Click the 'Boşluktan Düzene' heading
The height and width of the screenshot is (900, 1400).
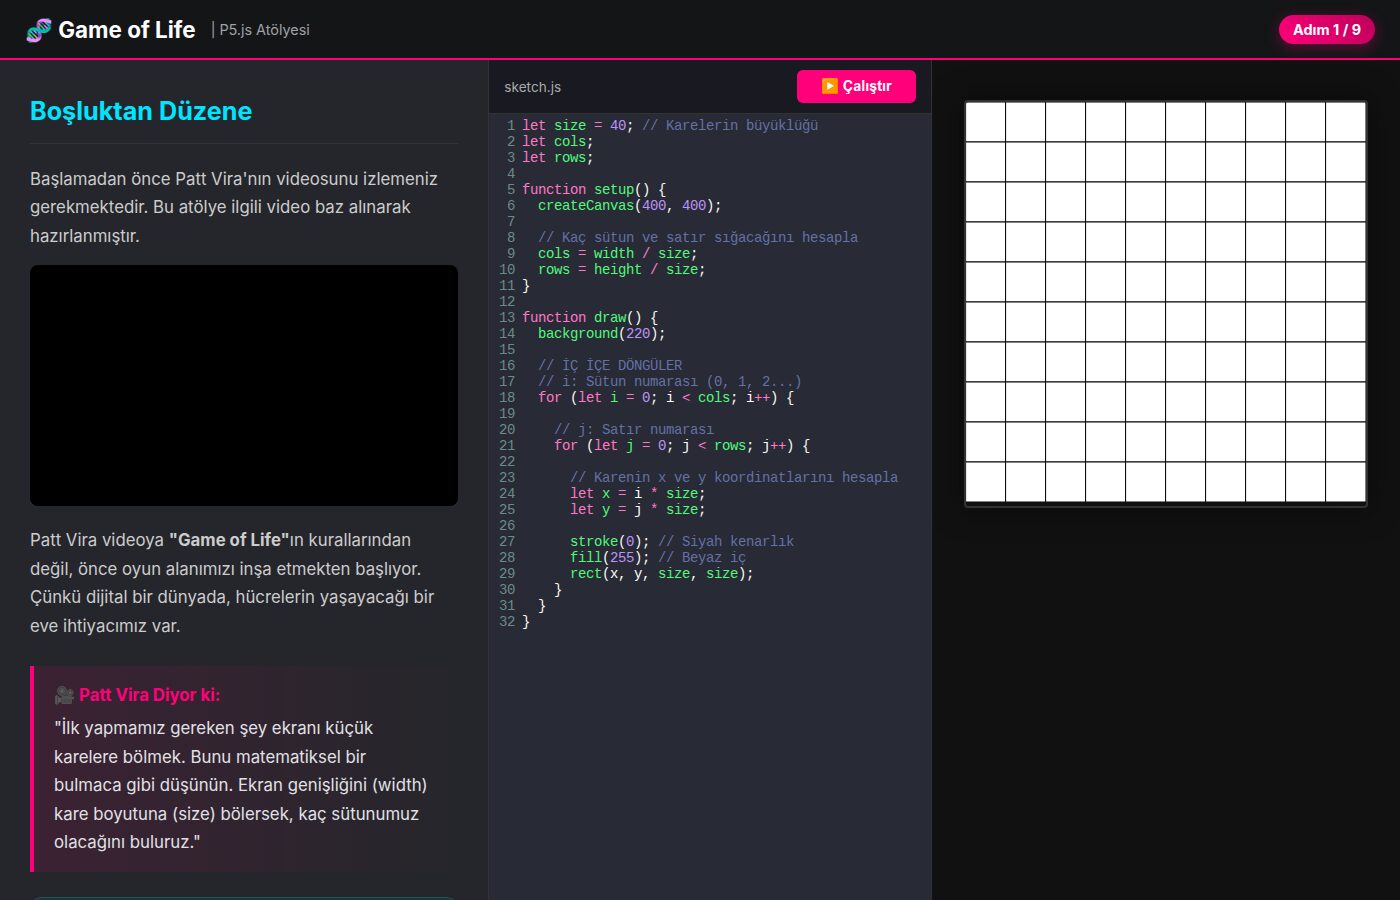pyautogui.click(x=141, y=111)
